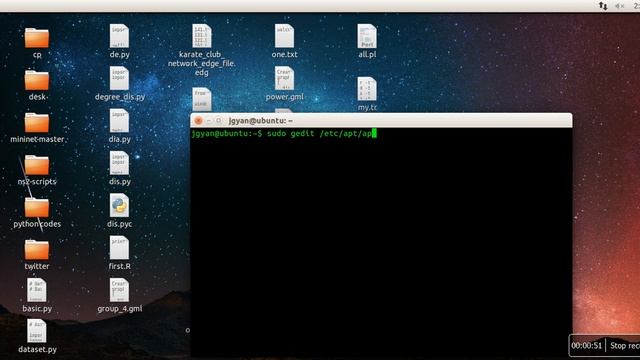The height and width of the screenshot is (360, 640).
Task: Maximize the jgyan@ubuntu terminal window
Action: (218, 121)
